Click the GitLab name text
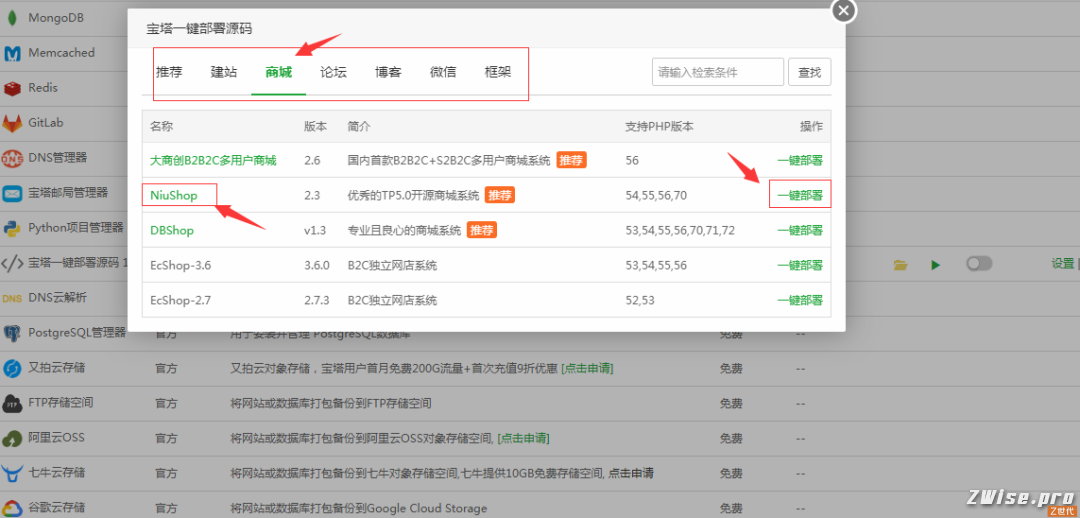 pos(45,123)
